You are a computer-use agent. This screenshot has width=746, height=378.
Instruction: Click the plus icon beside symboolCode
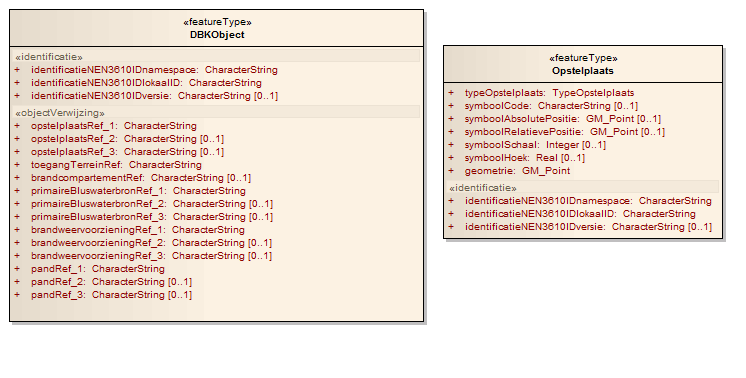pos(451,106)
